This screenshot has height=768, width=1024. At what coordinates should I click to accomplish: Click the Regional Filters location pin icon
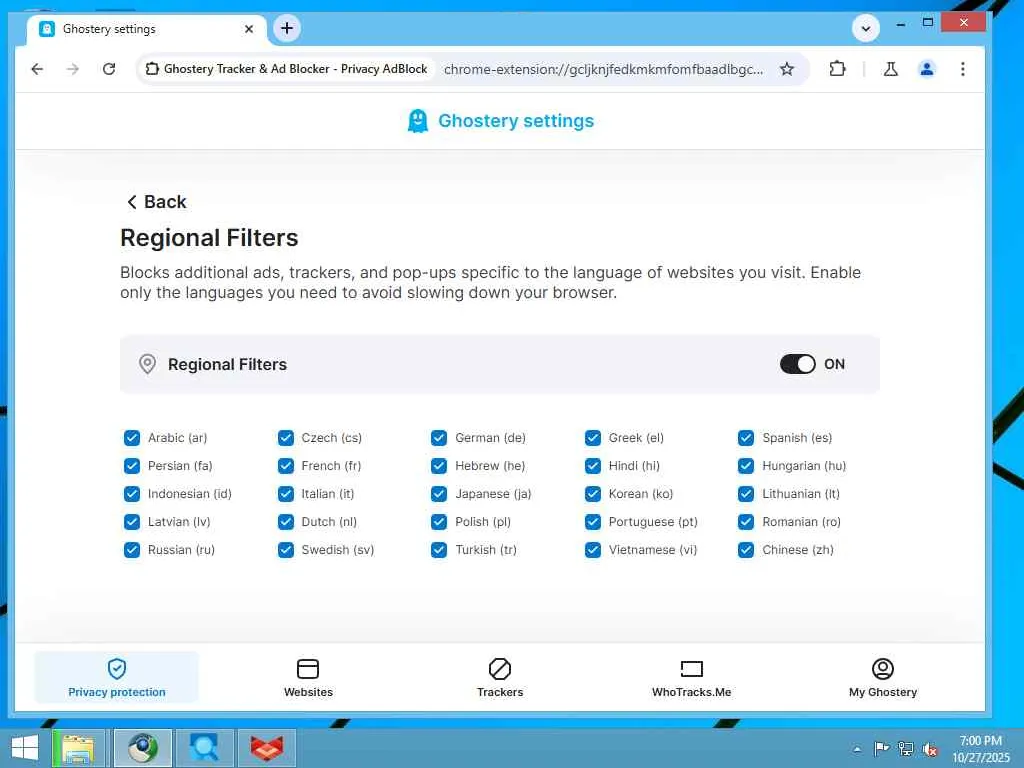coord(148,364)
